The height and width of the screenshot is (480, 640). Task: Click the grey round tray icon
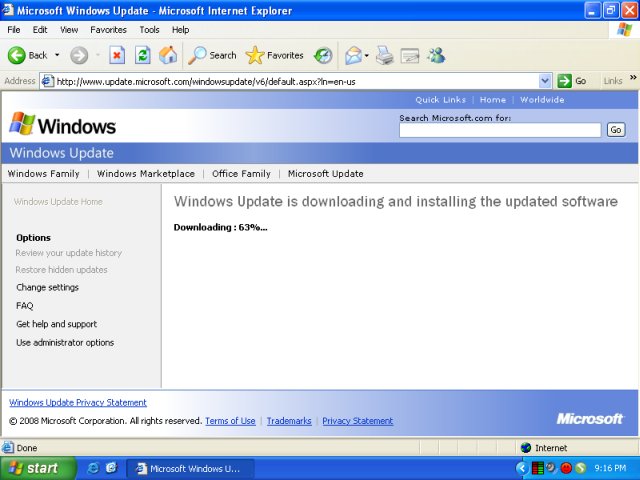coord(551,467)
